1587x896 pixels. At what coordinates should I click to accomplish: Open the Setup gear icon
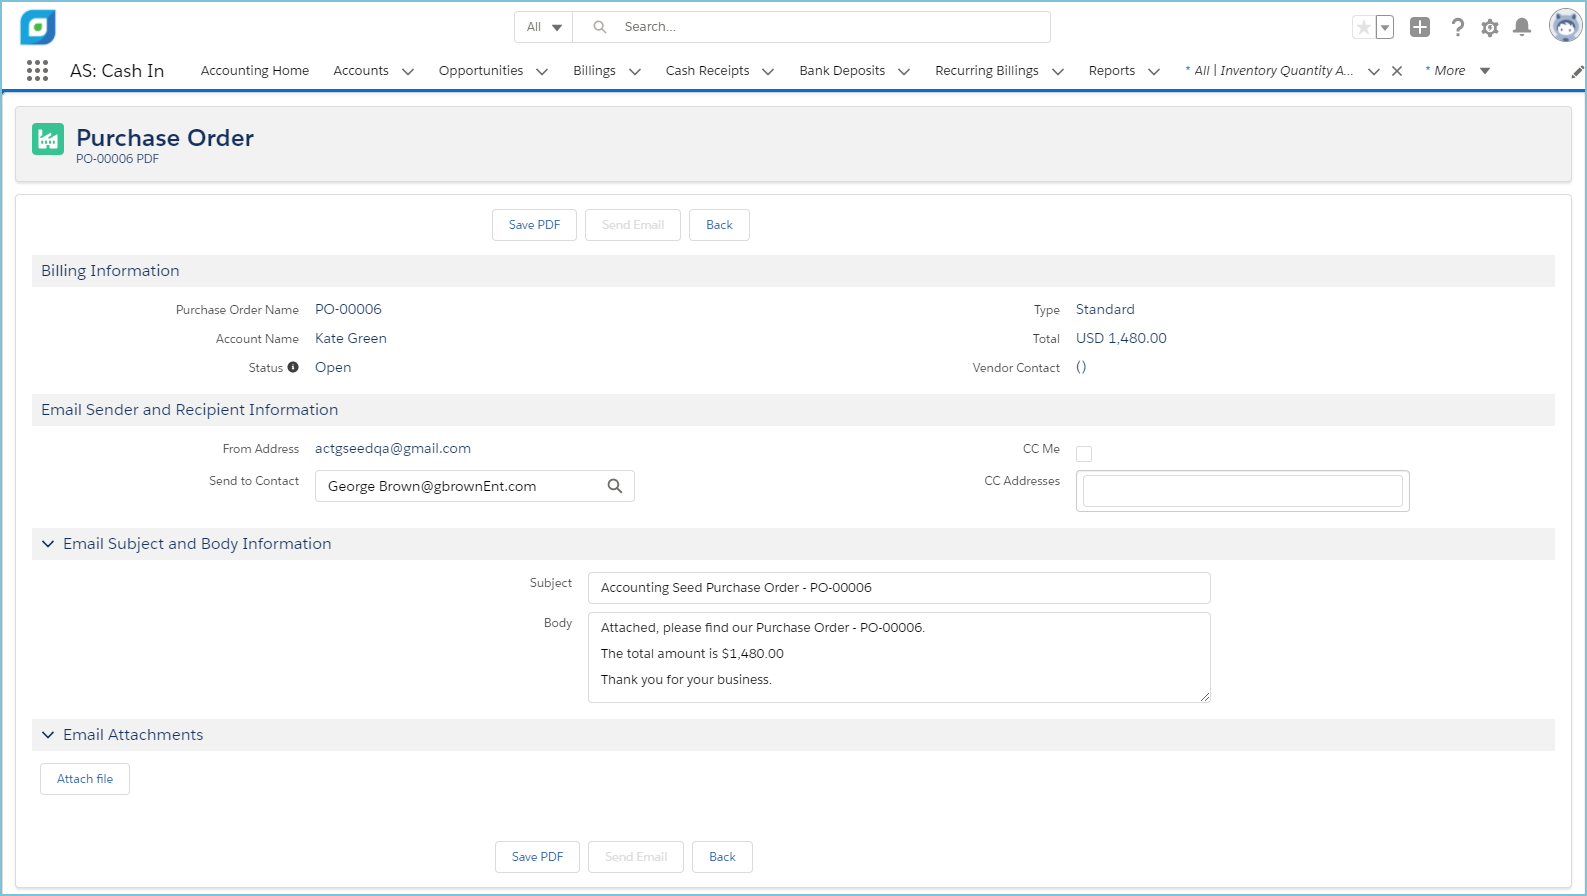tap(1489, 27)
